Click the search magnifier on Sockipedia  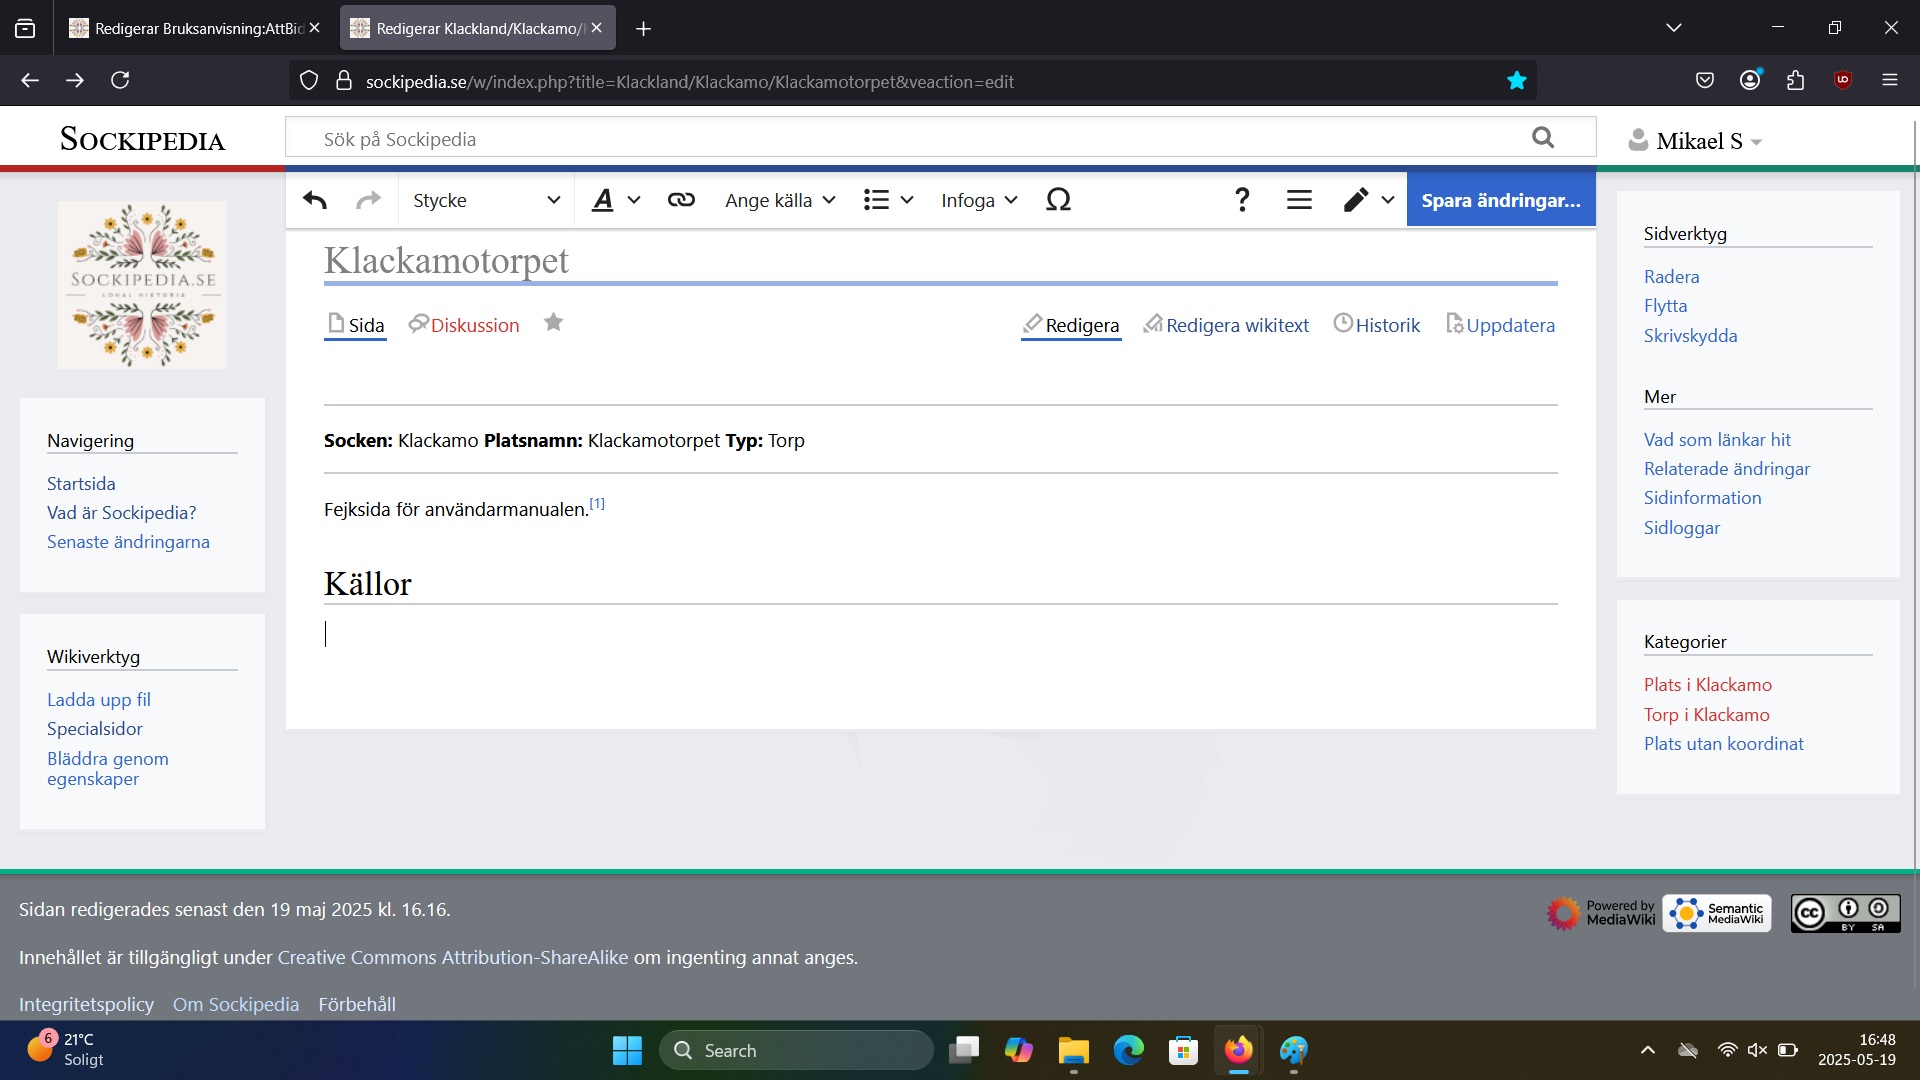click(x=1543, y=138)
